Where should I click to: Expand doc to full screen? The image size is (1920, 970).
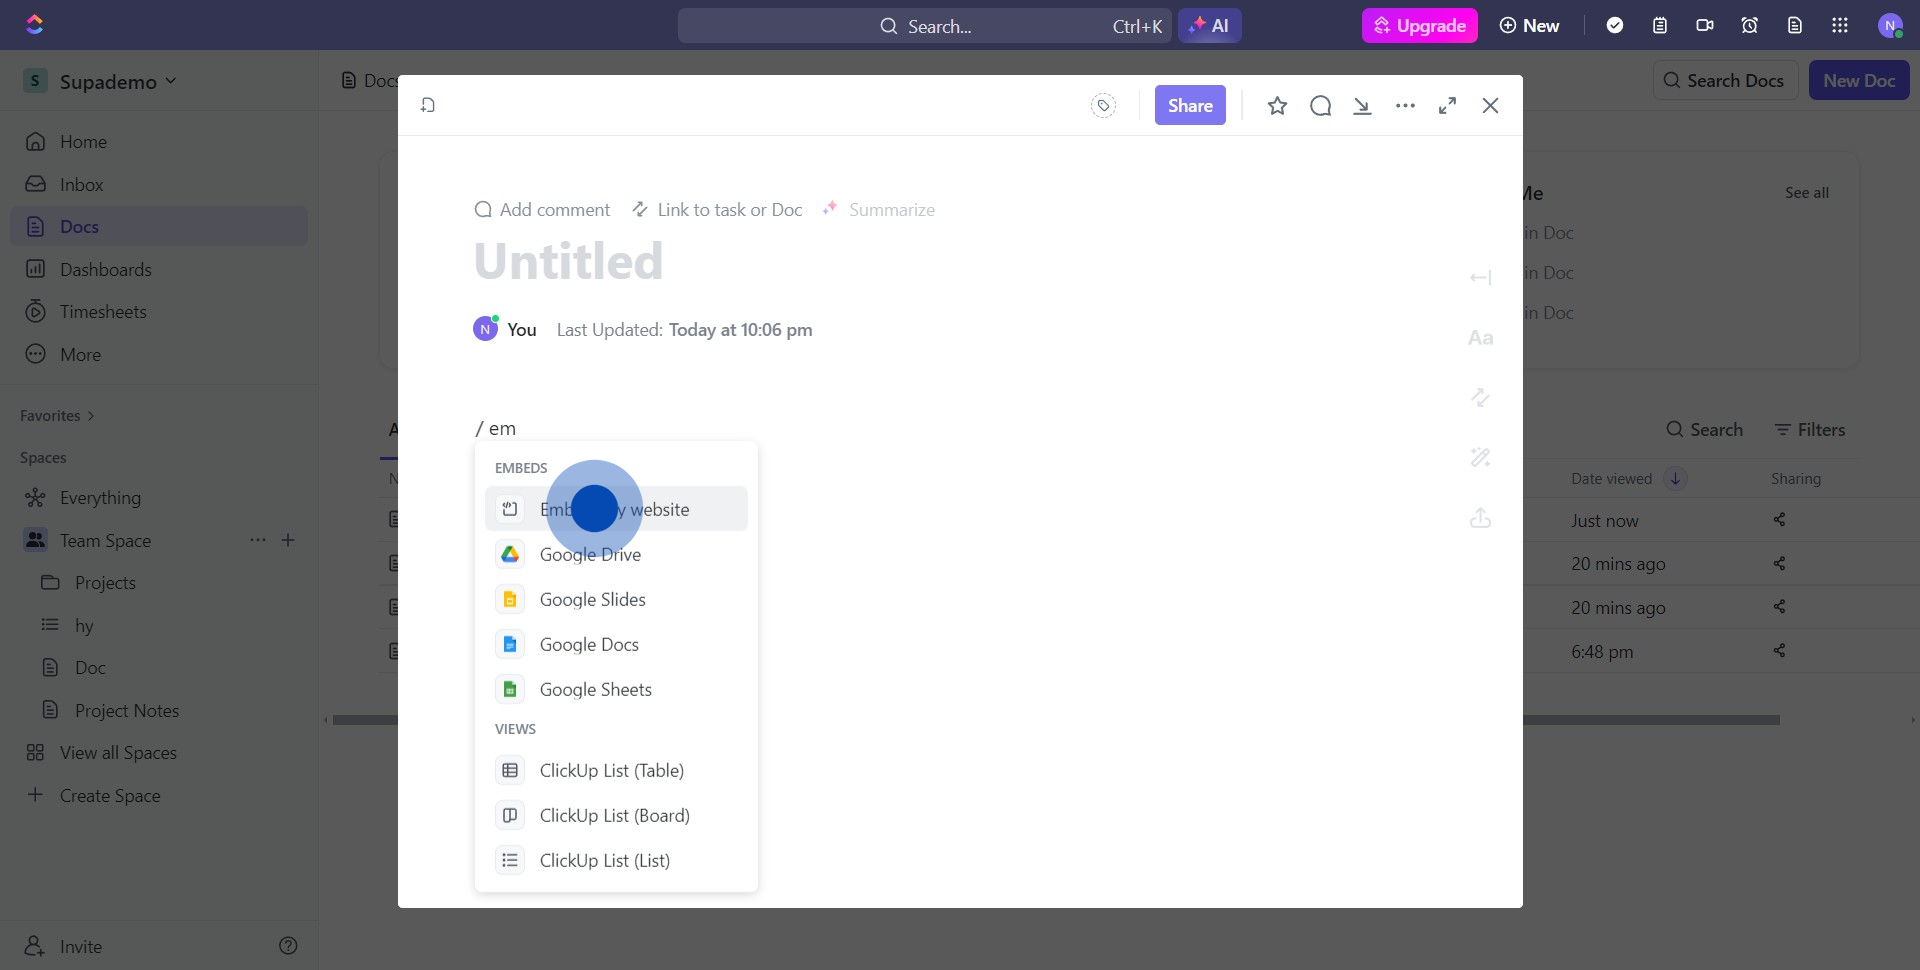(x=1447, y=105)
